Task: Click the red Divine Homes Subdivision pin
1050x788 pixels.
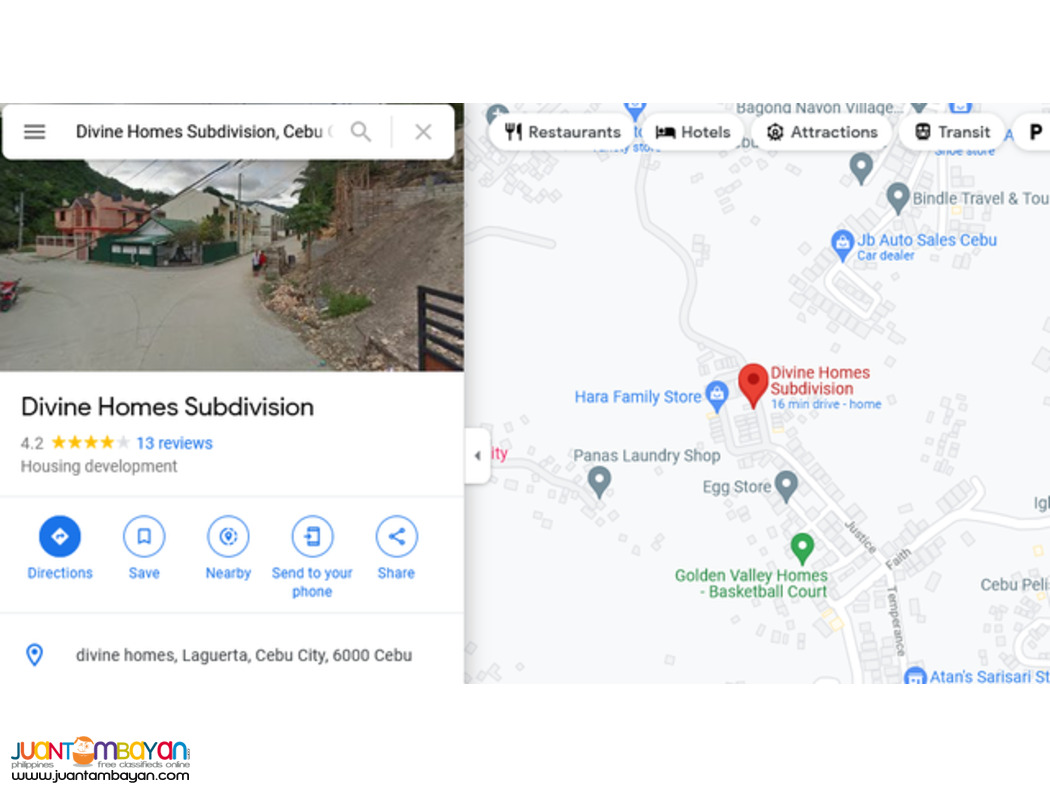Action: coord(753,385)
